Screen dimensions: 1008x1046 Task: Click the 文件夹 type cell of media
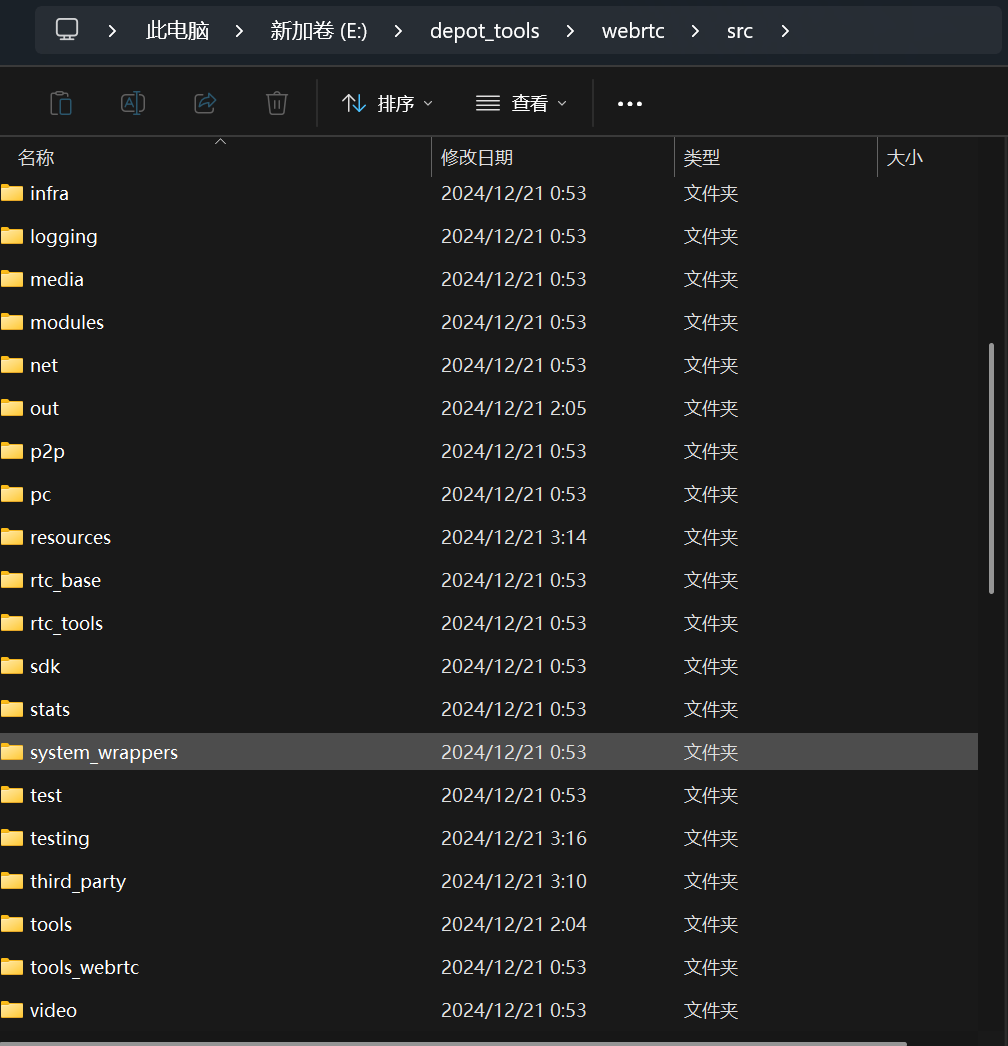[710, 280]
